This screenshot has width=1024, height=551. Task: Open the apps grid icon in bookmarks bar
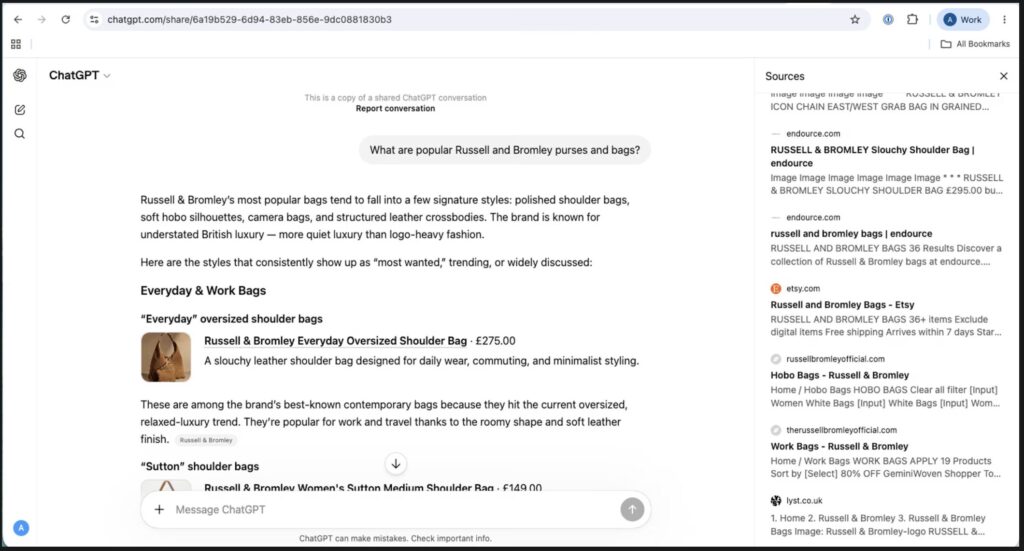click(x=16, y=44)
